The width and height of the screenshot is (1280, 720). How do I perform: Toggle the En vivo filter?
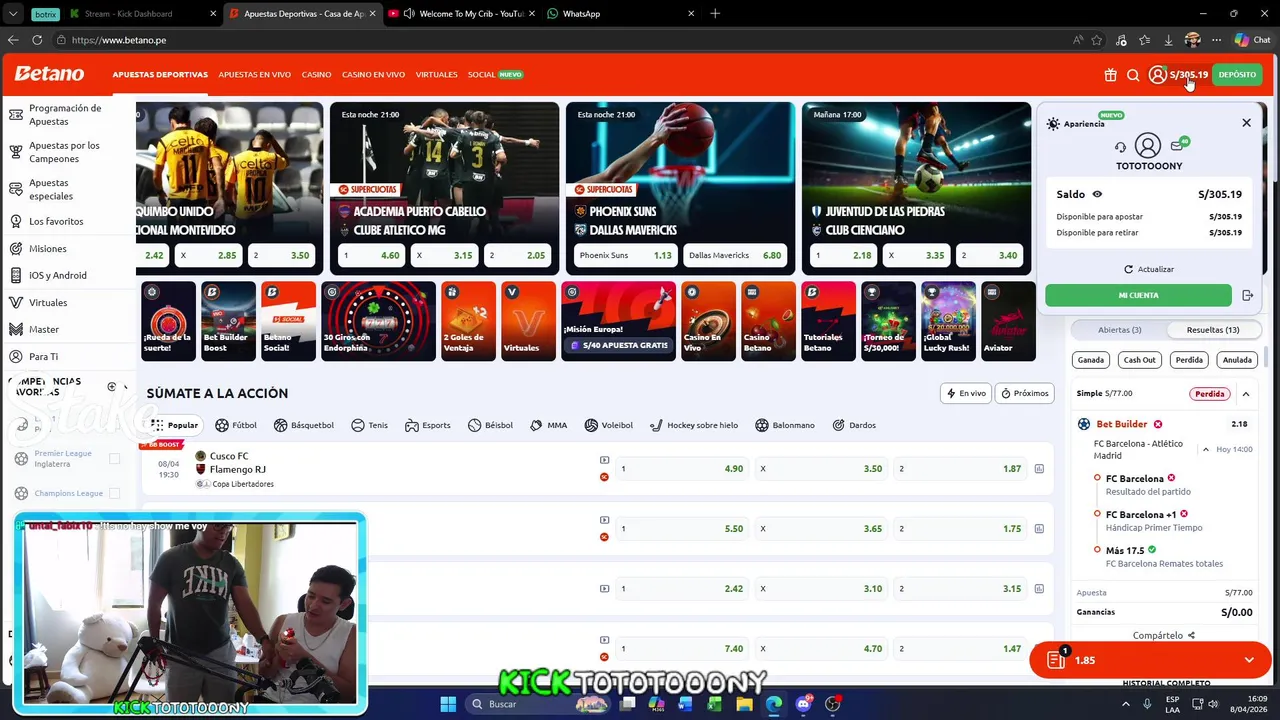(x=966, y=393)
